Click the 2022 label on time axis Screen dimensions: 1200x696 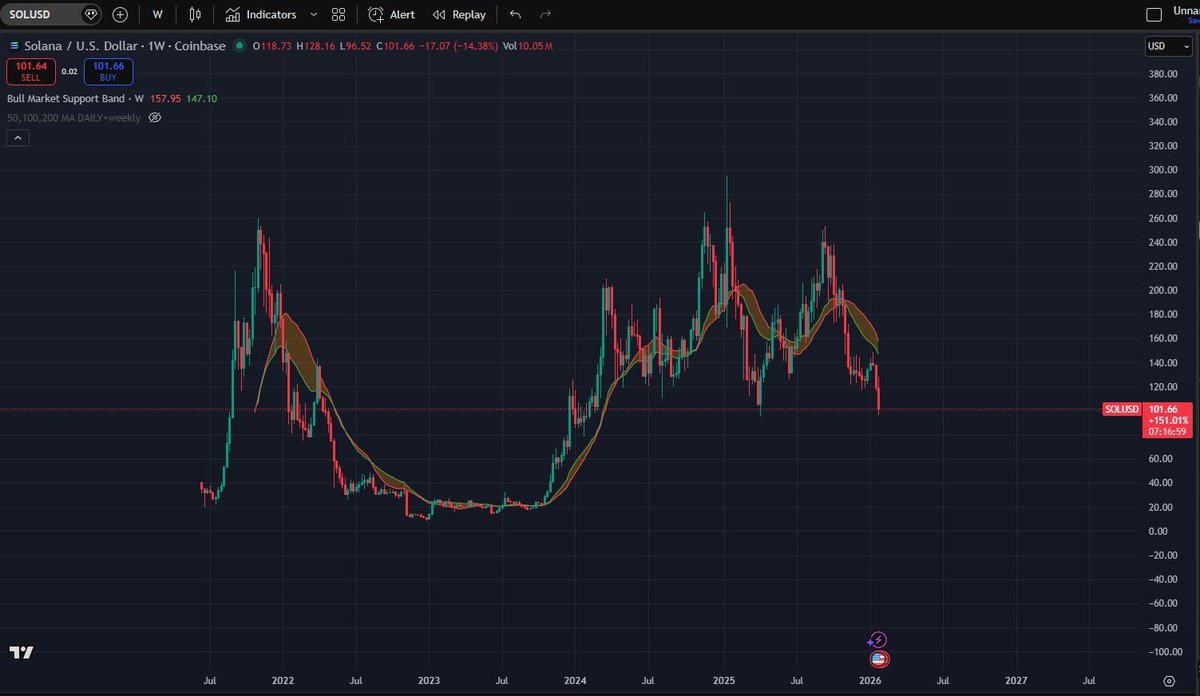pyautogui.click(x=282, y=680)
